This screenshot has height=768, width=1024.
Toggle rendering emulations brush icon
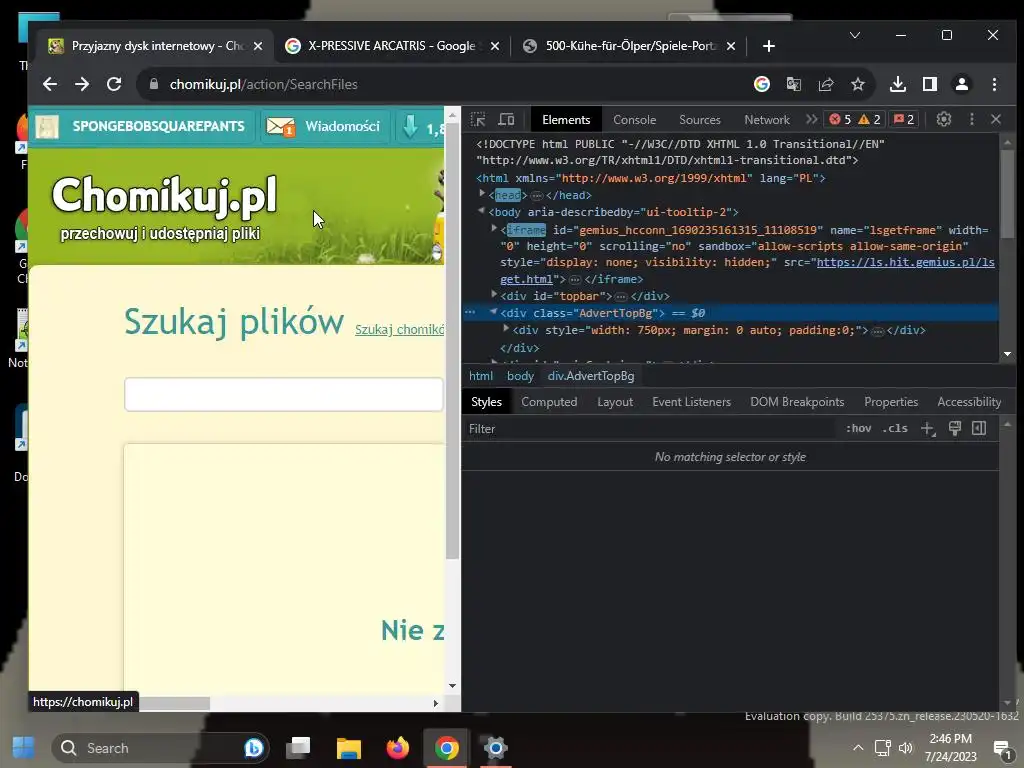pos(955,428)
